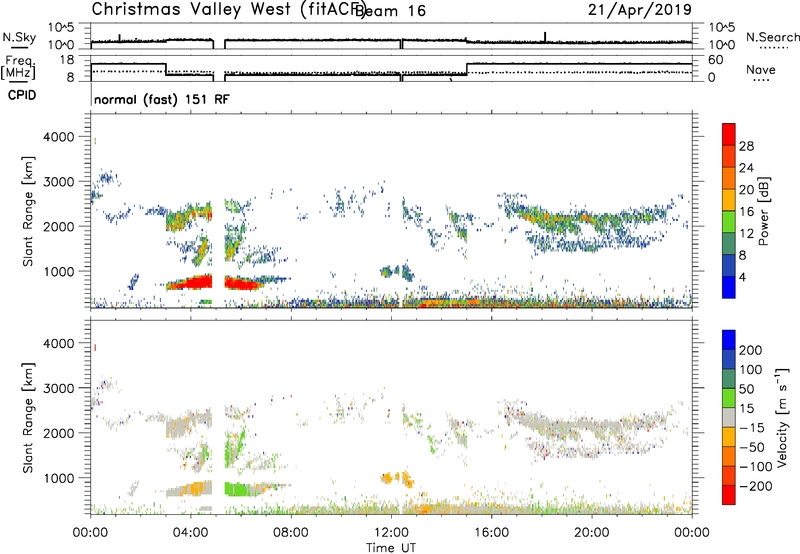Click the frequency step-up near 15:00
This screenshot has height=554, width=800.
pyautogui.click(x=467, y=69)
